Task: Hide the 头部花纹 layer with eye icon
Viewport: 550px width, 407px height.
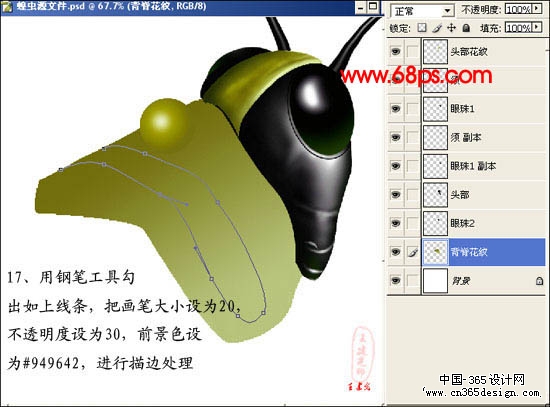Action: tap(396, 52)
